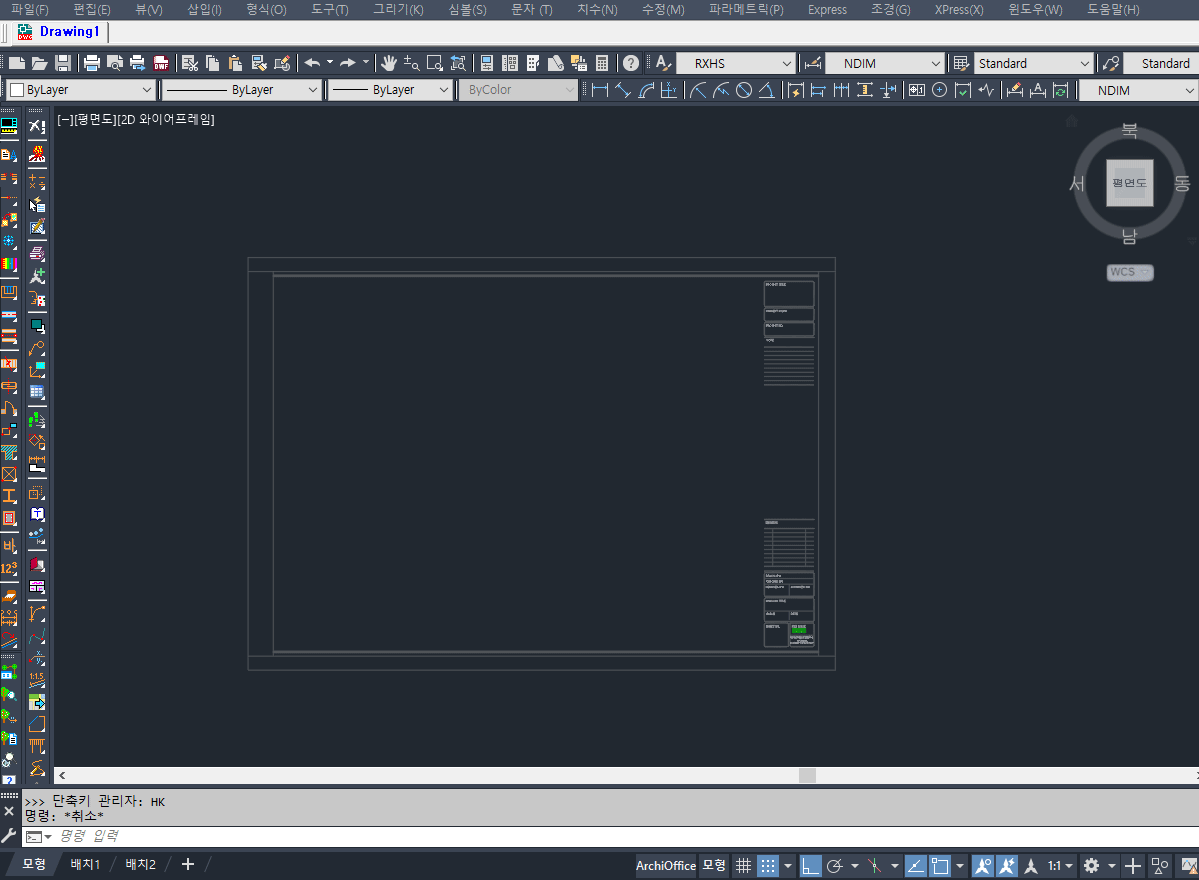Toggle Ortho mode in status bar
The height and width of the screenshot is (880, 1199).
[811, 865]
